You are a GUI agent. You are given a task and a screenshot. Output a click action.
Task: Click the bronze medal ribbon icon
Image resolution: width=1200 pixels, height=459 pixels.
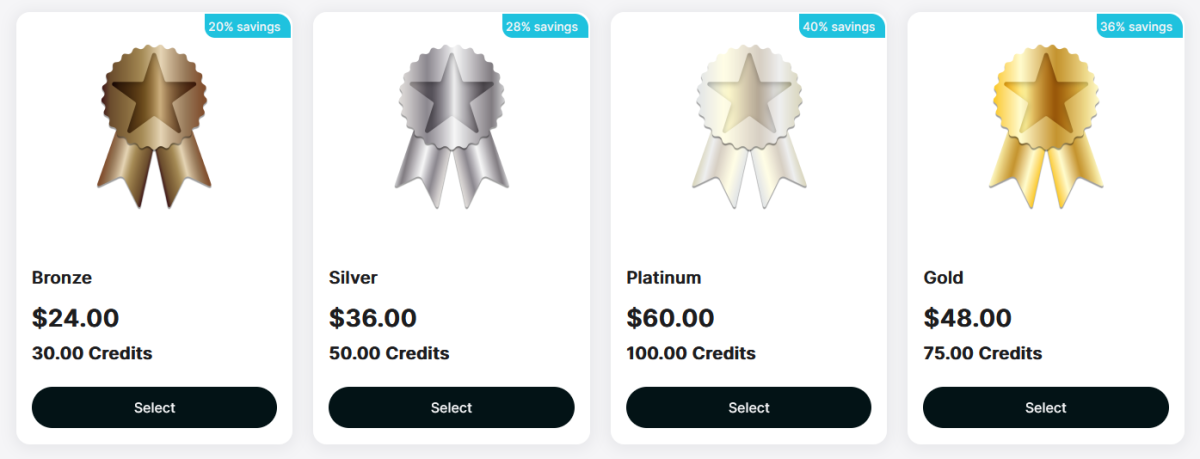pyautogui.click(x=154, y=127)
